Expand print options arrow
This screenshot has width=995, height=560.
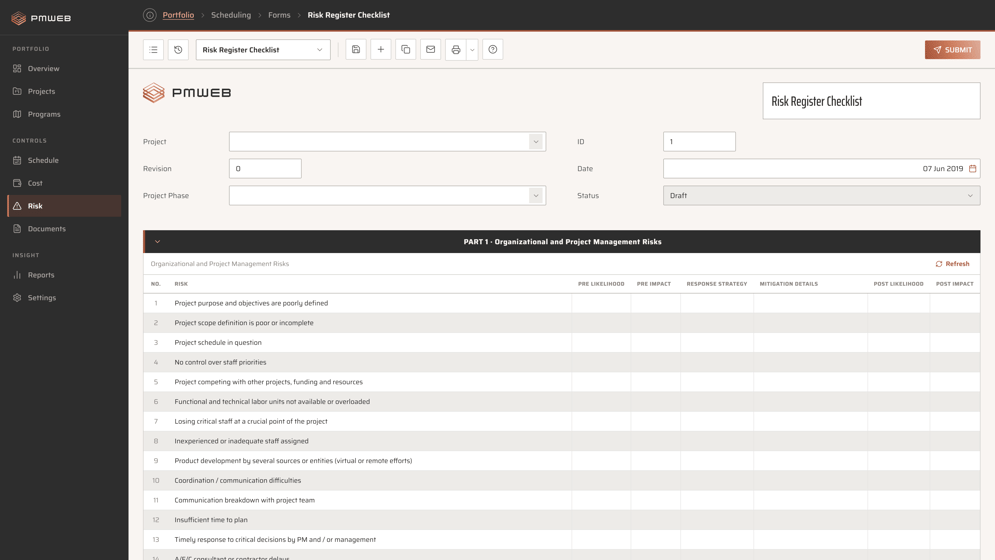pyautogui.click(x=472, y=50)
